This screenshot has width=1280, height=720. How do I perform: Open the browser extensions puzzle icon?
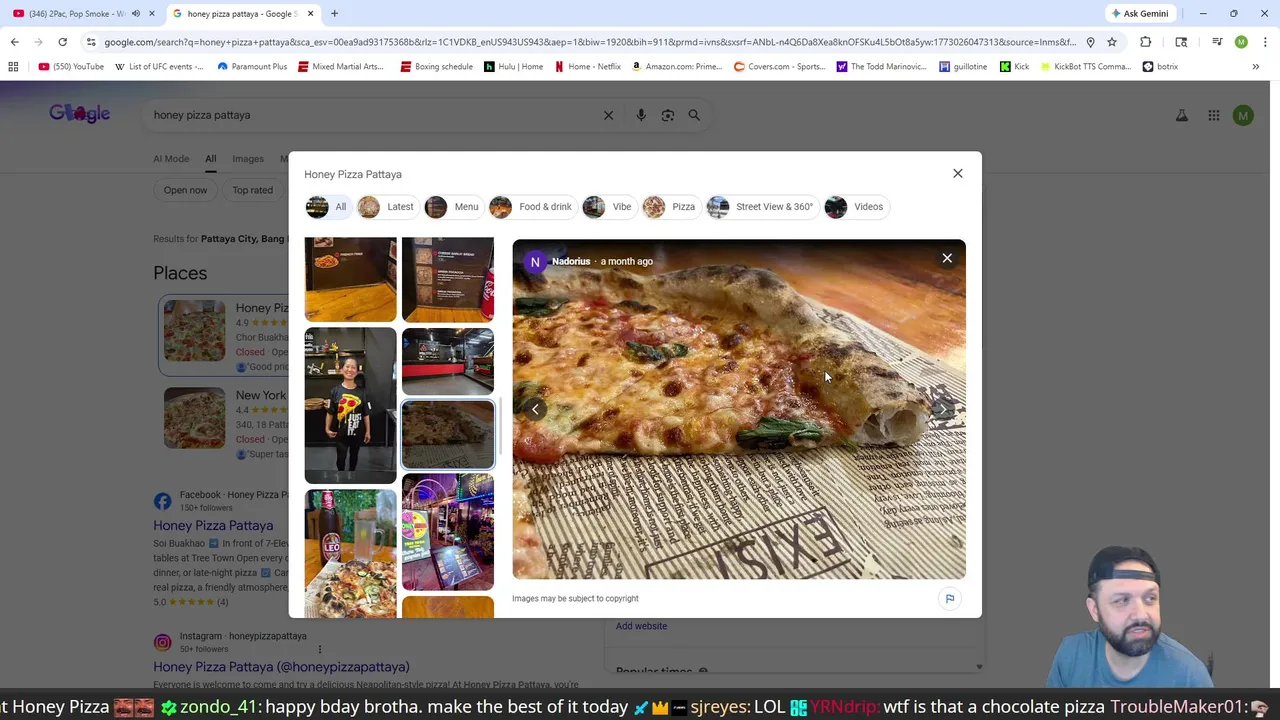click(x=1146, y=42)
